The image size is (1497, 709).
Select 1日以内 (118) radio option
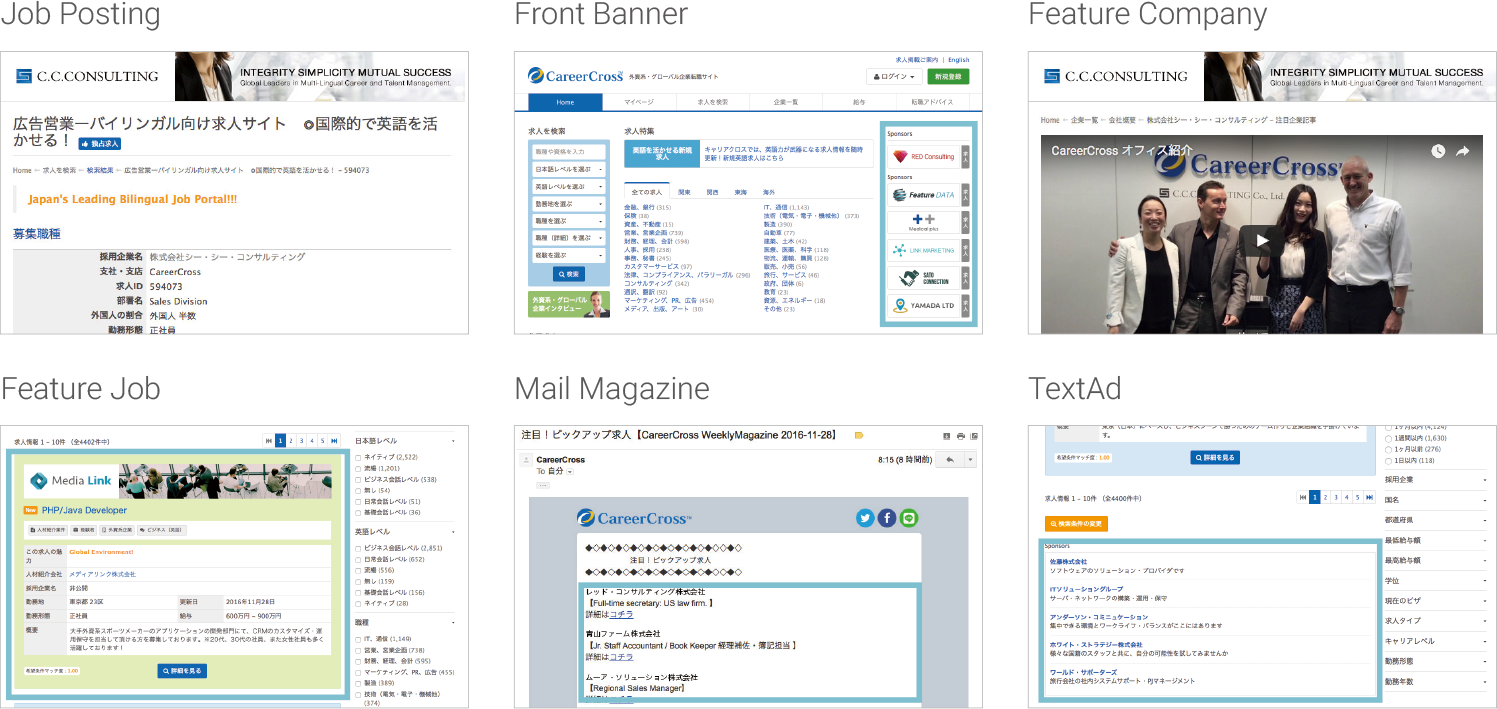click(x=1387, y=460)
